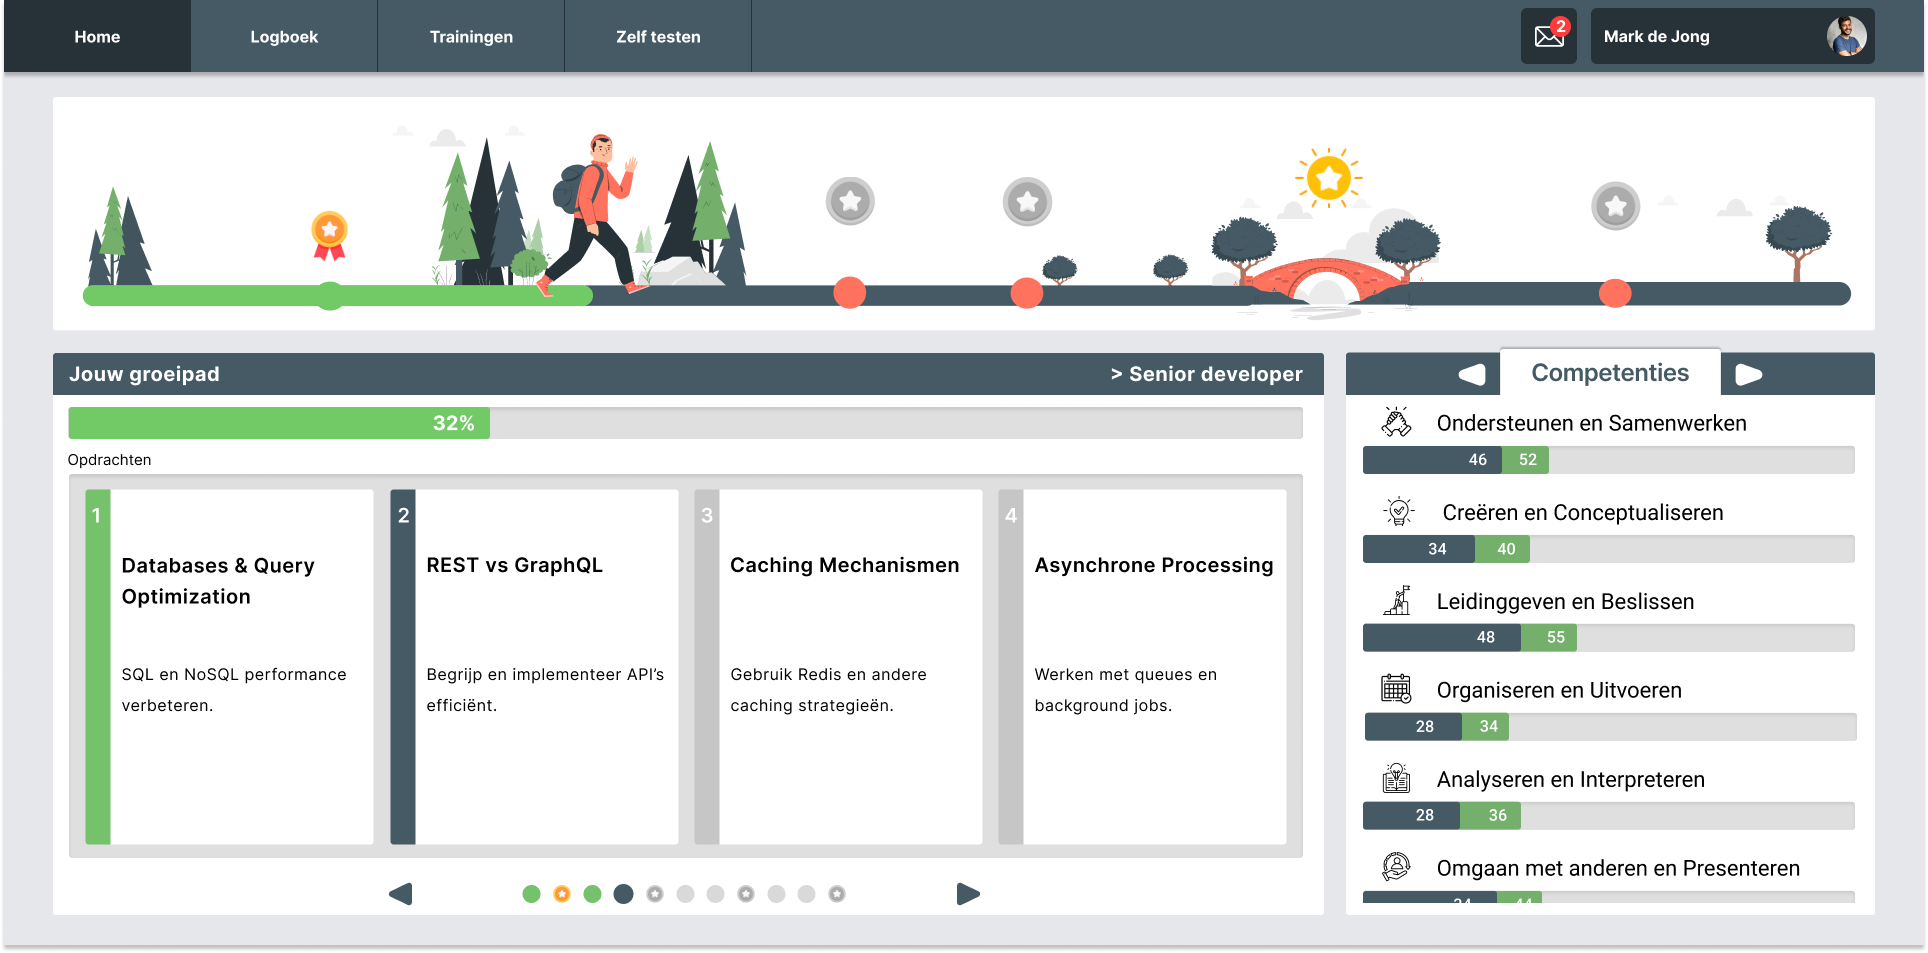Click the orange medal badge on the path

point(329,236)
